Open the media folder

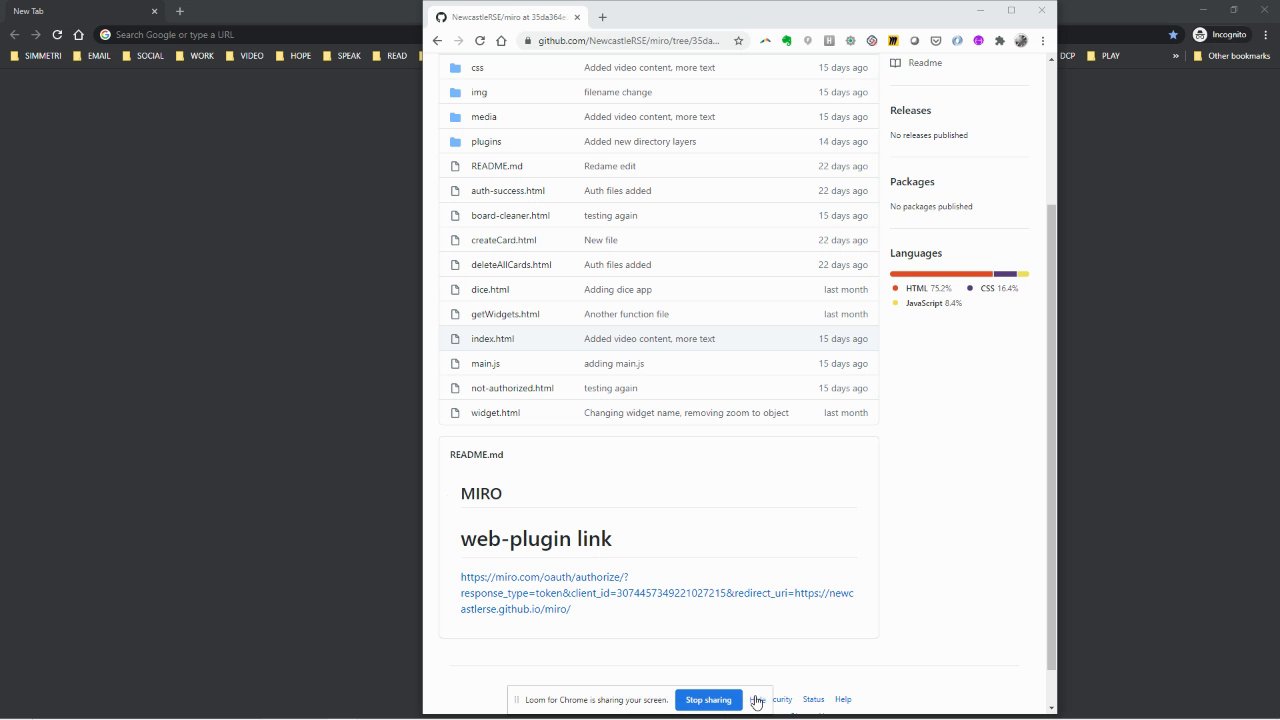click(484, 117)
